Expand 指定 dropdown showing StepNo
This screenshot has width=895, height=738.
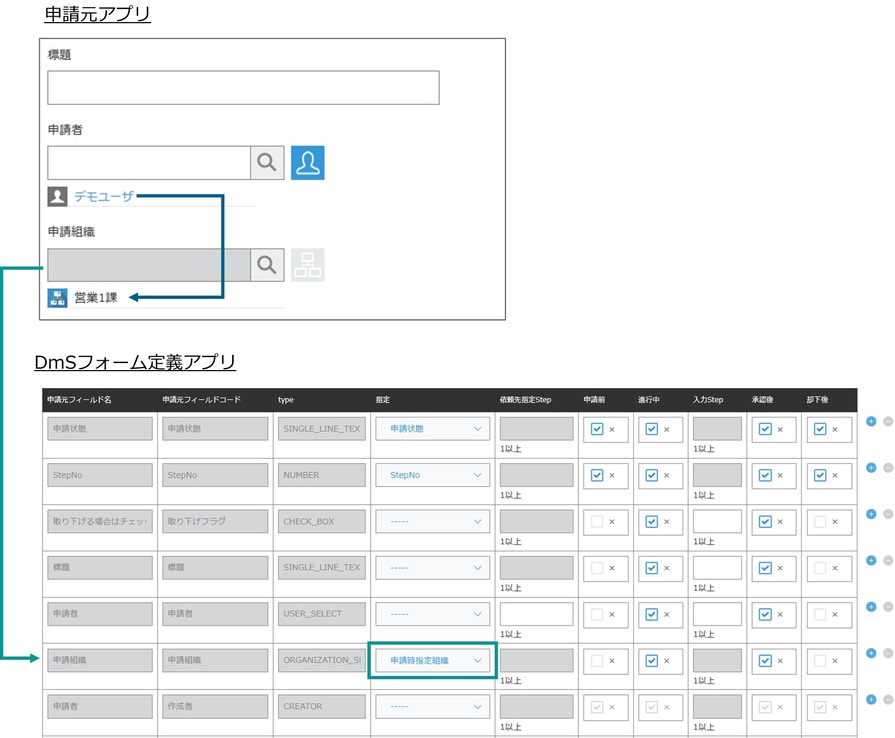point(432,475)
